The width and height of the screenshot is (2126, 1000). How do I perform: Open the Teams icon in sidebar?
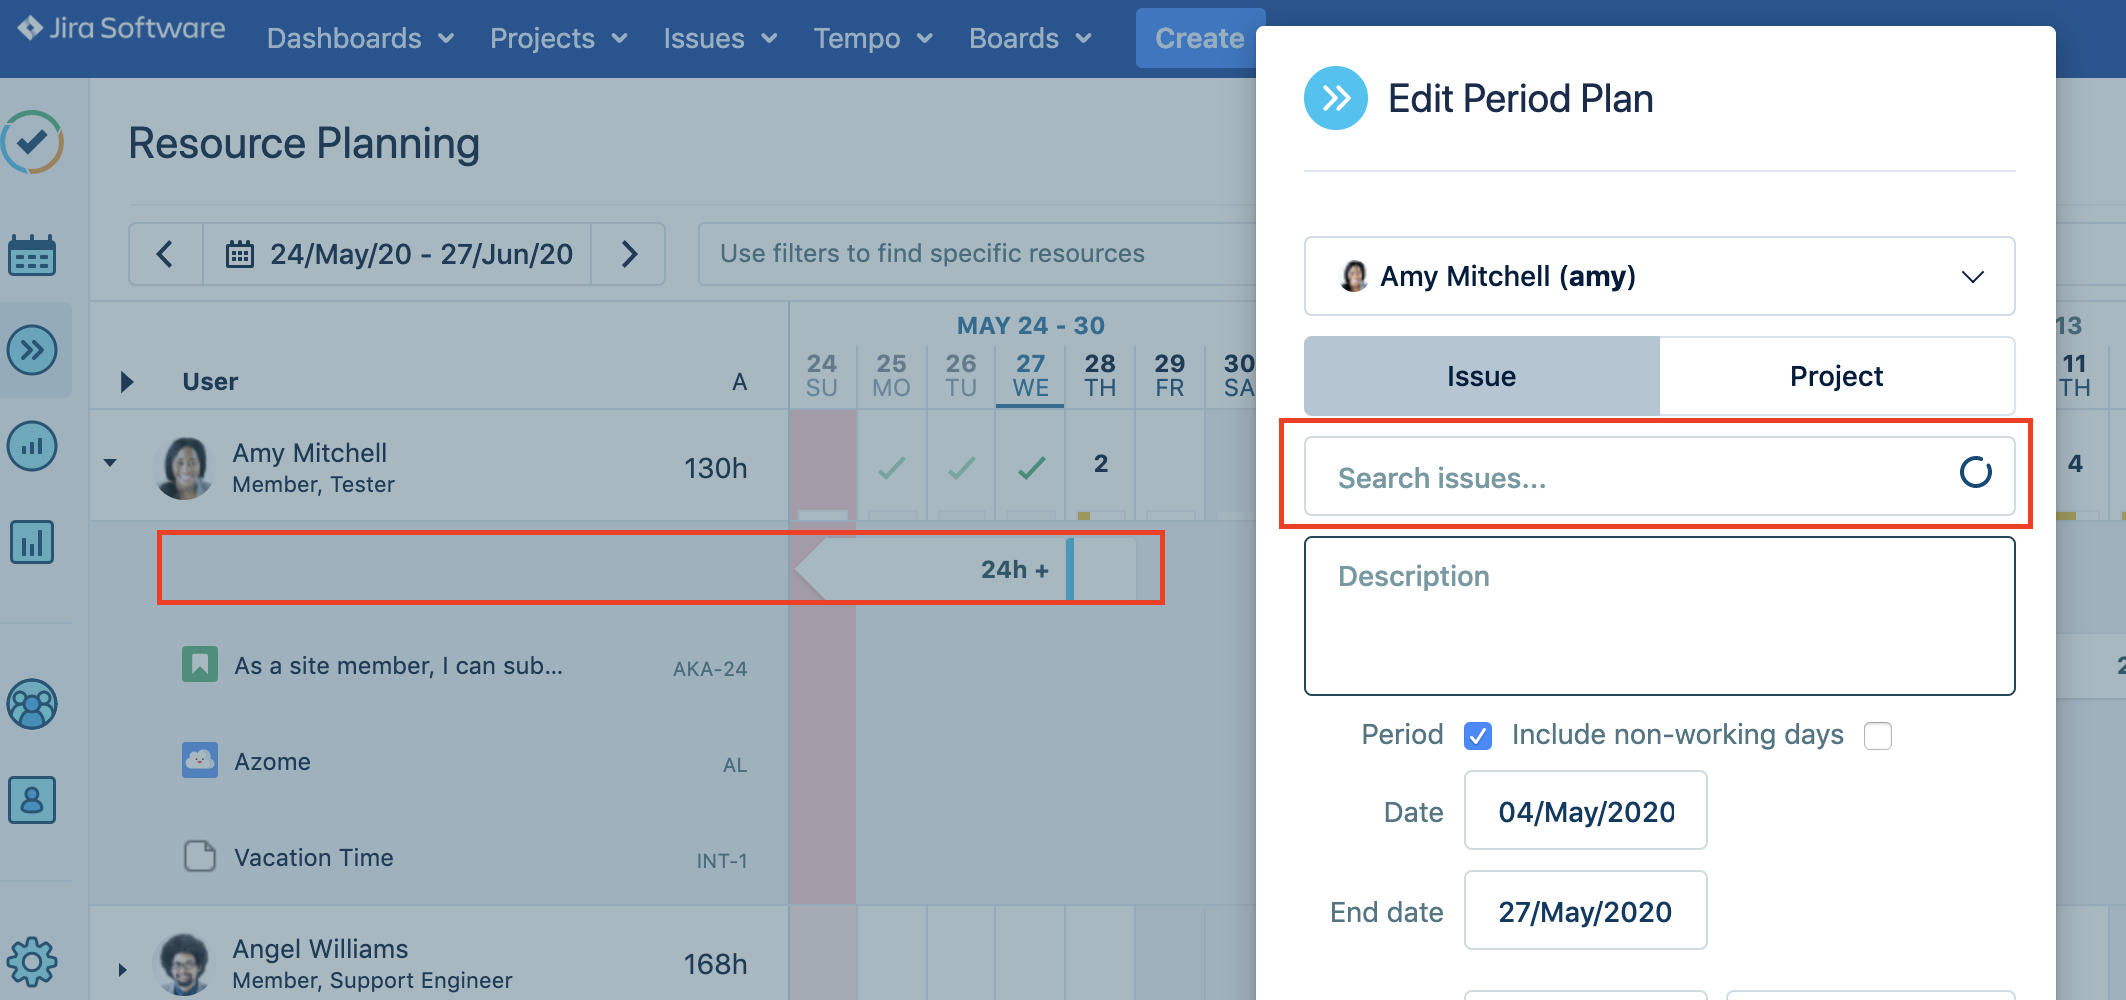coord(32,705)
